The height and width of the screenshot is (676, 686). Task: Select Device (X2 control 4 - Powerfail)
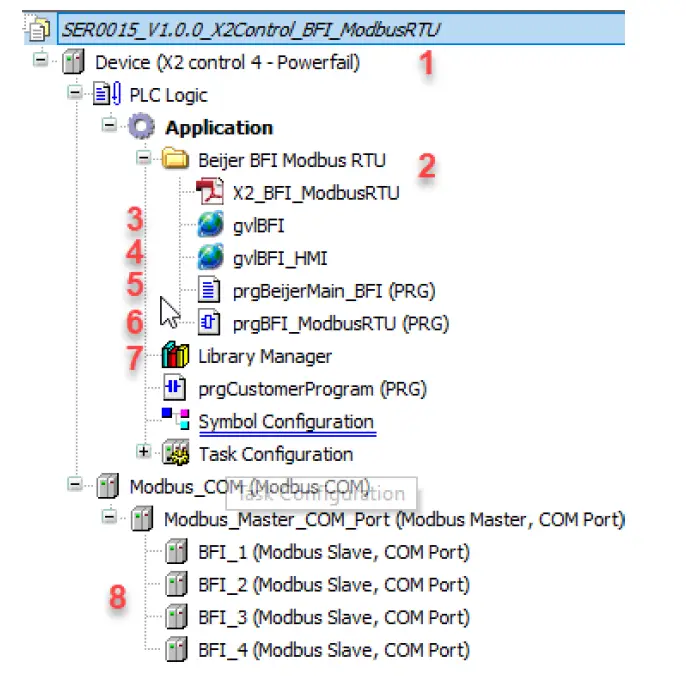point(228,62)
